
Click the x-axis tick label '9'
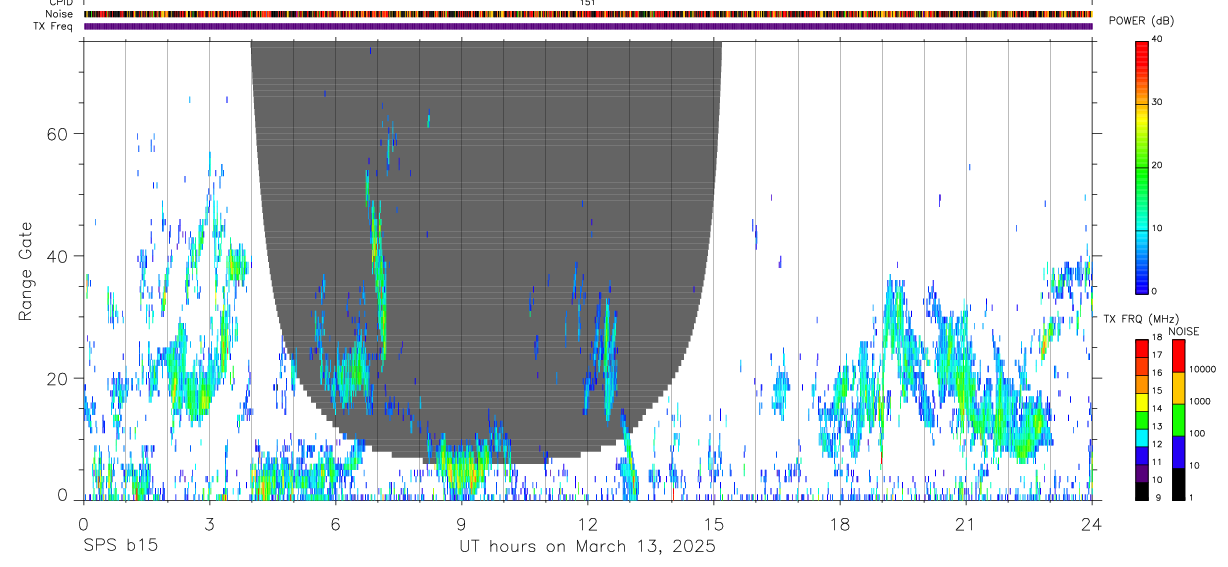[x=461, y=524]
